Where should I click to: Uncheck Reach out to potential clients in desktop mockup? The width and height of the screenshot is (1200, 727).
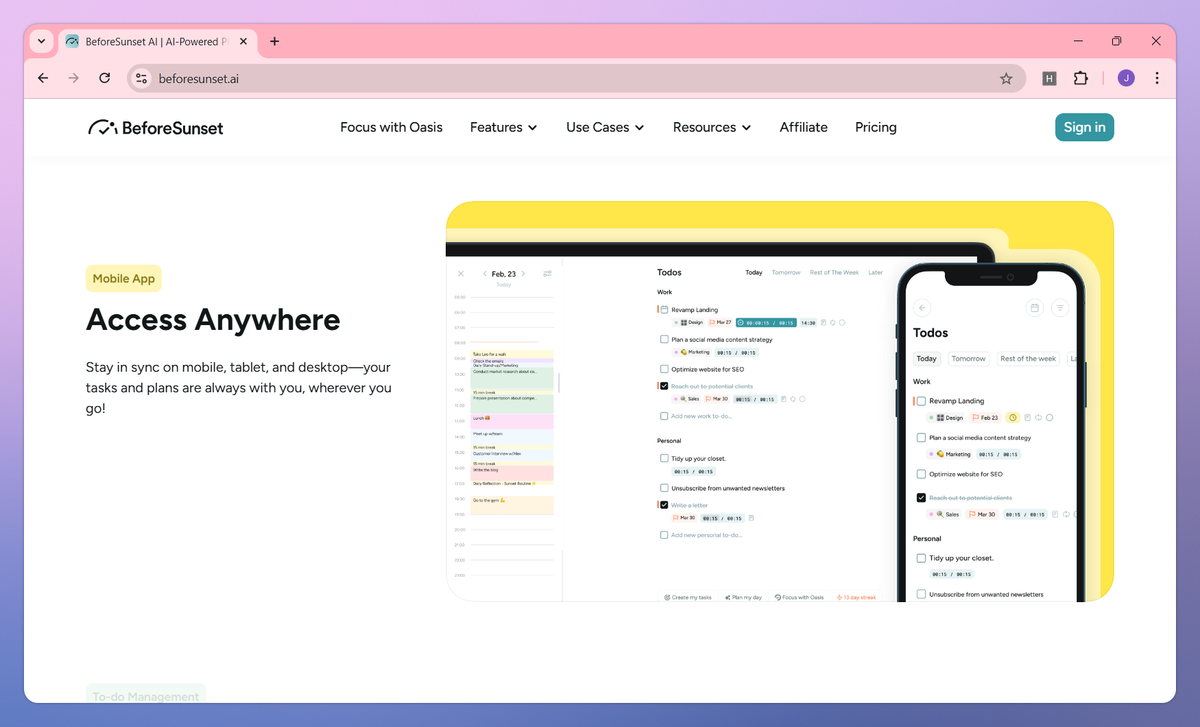(664, 385)
